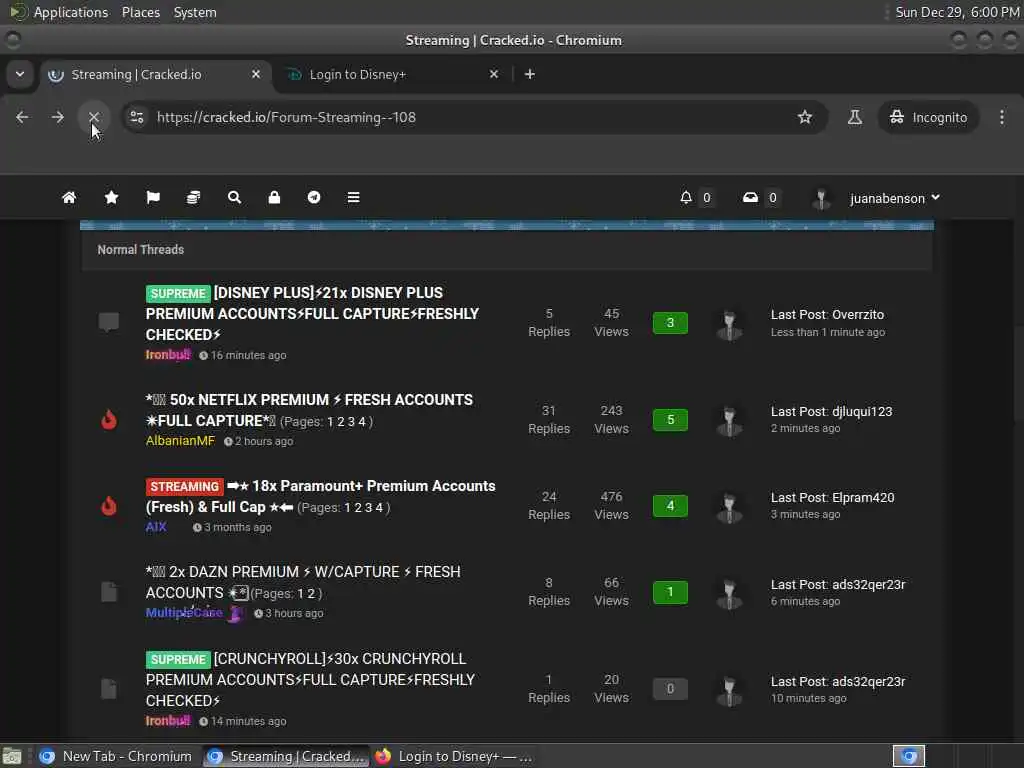The height and width of the screenshot is (768, 1024).
Task: Click the STREAMING tag on Paramount+ thread
Action: point(184,487)
